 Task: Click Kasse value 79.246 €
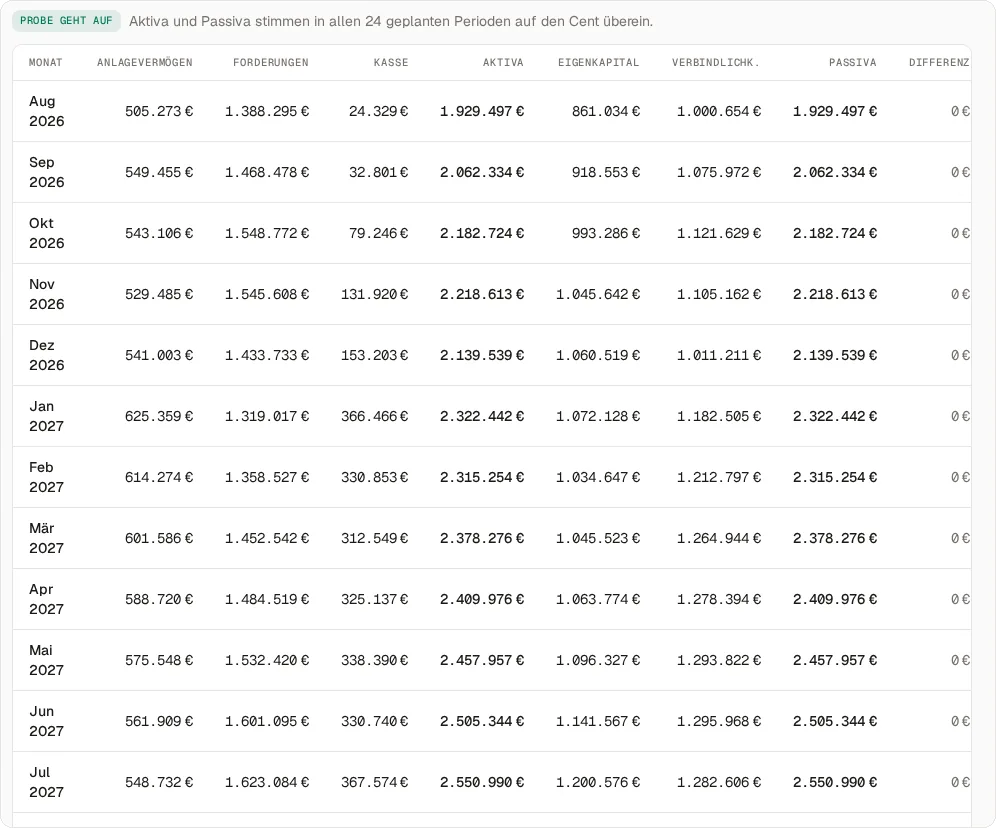pos(379,233)
